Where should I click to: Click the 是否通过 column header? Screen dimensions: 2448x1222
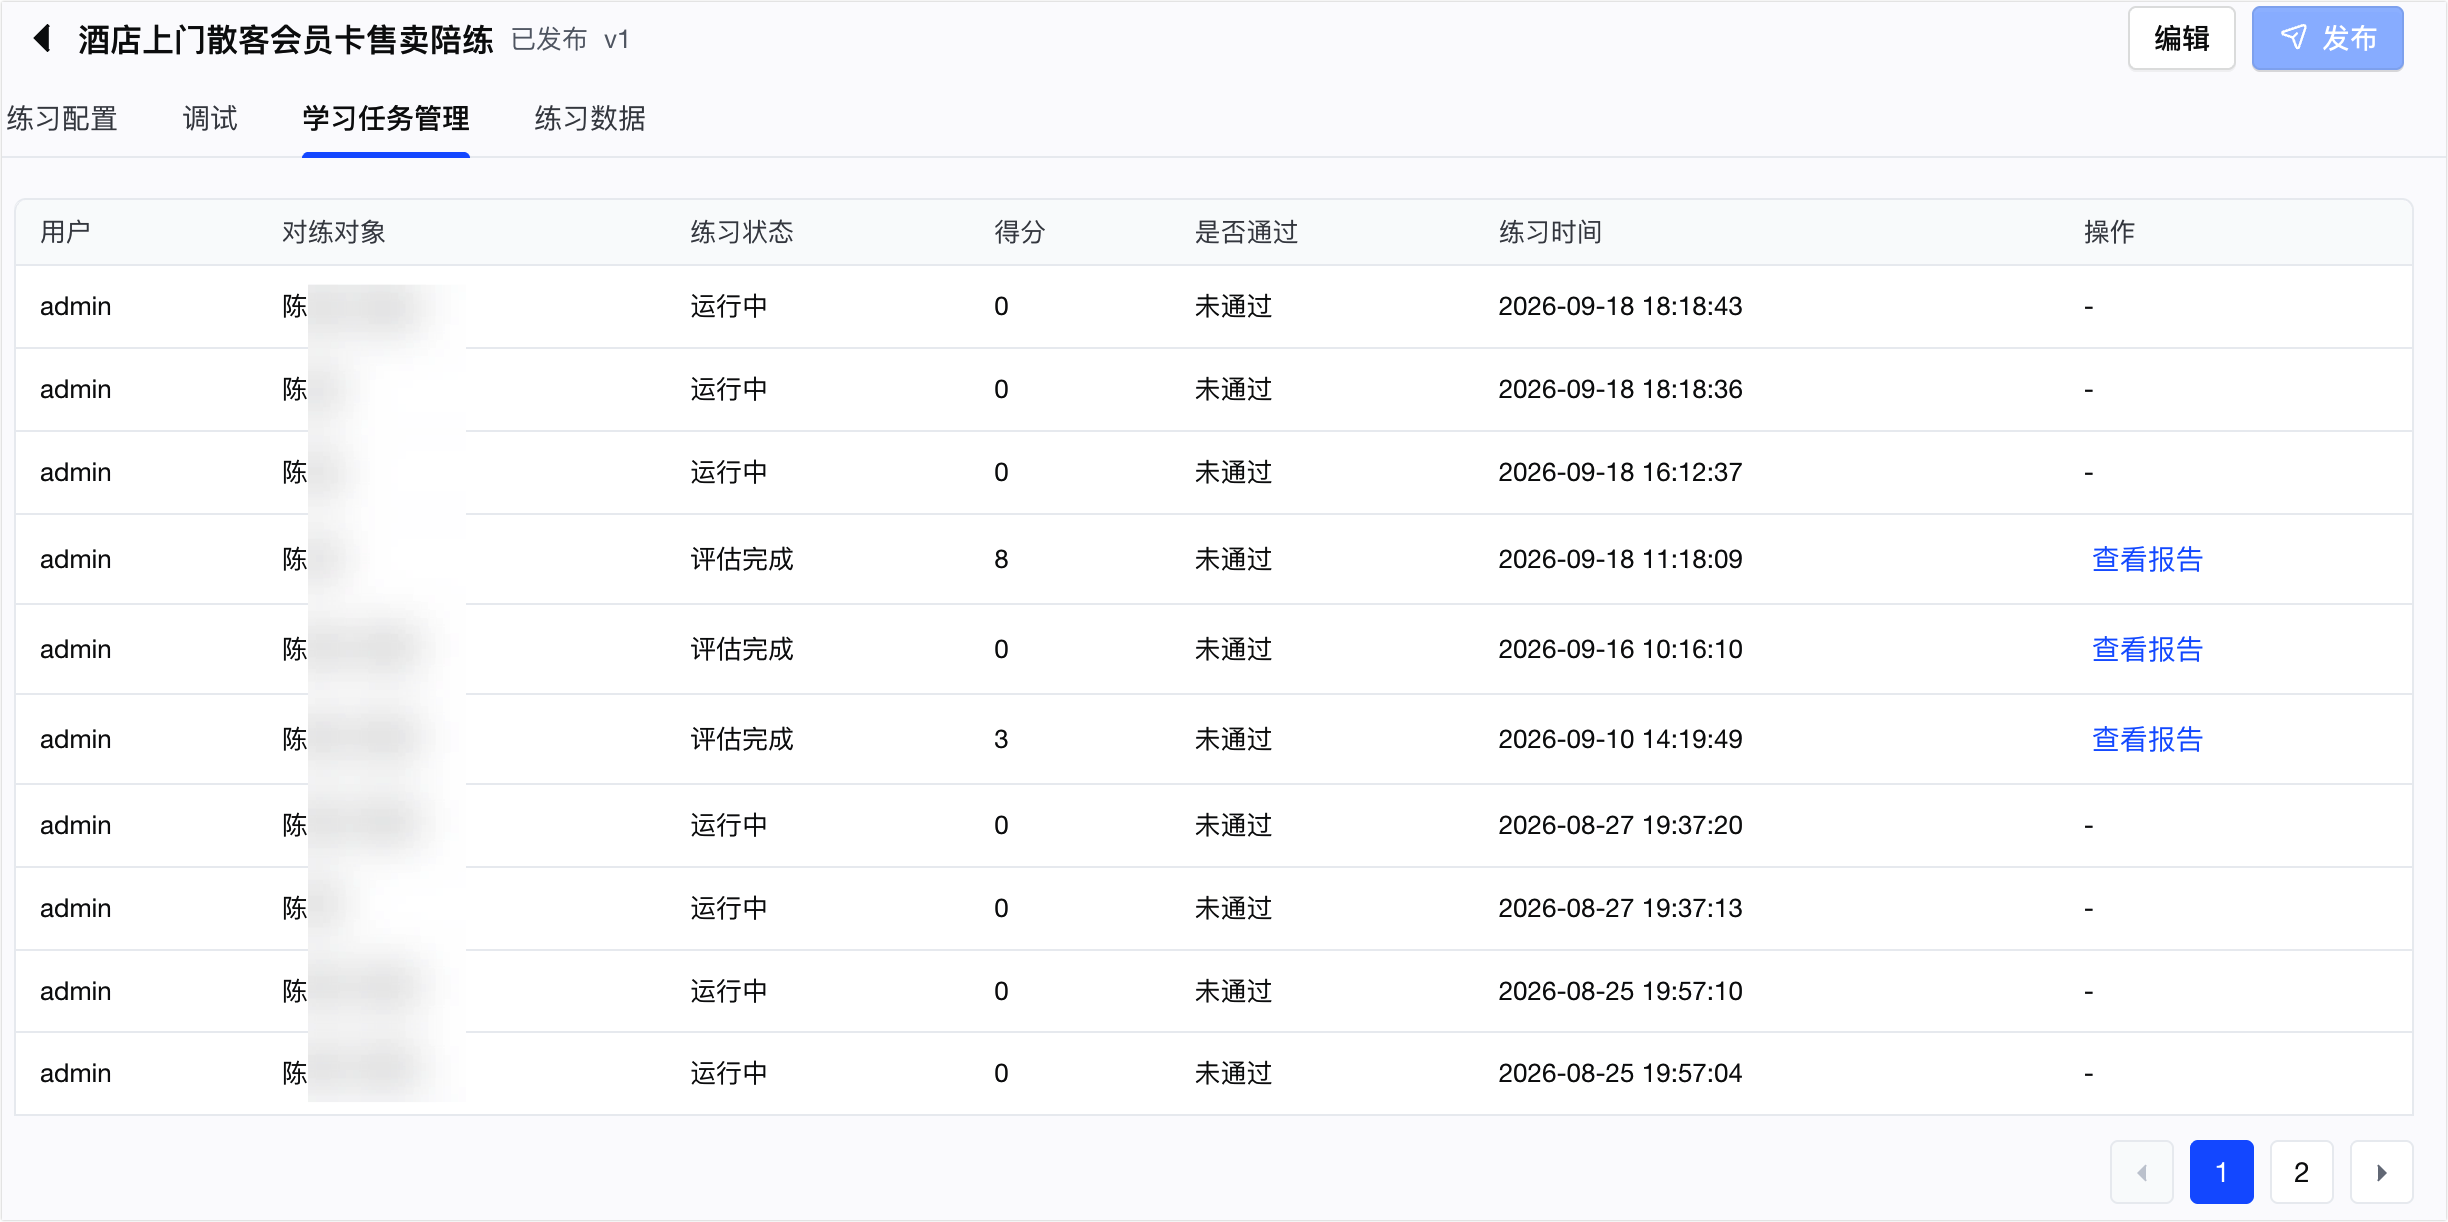click(x=1247, y=232)
